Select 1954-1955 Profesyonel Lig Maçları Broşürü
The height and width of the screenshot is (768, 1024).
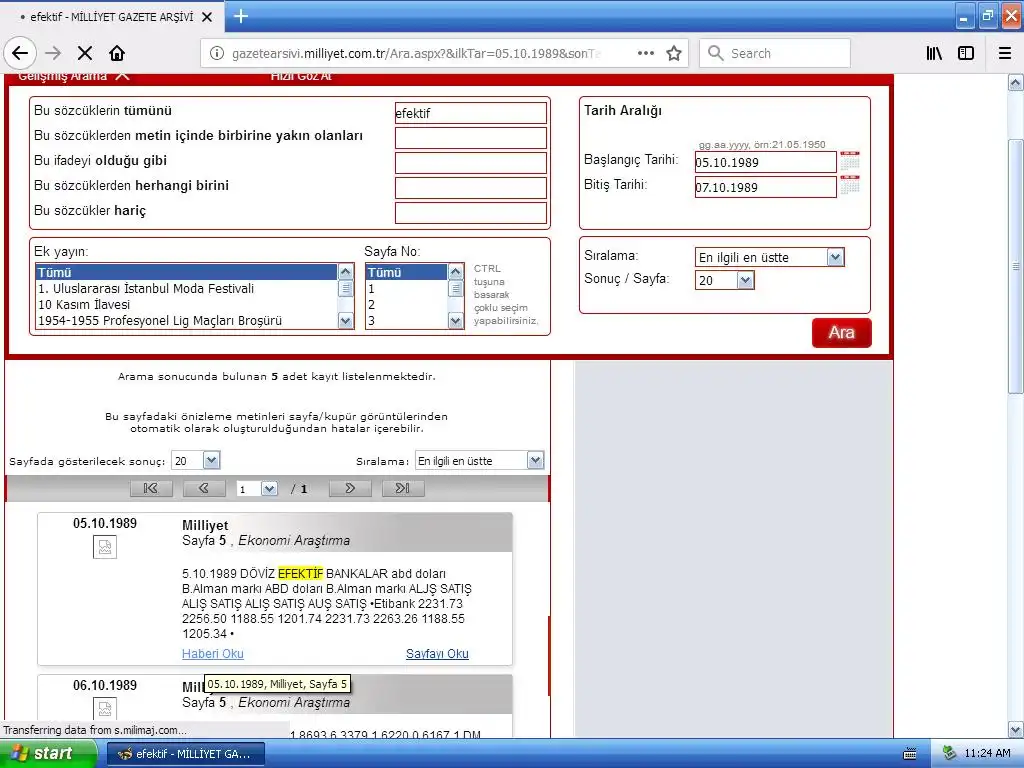[x=186, y=321]
